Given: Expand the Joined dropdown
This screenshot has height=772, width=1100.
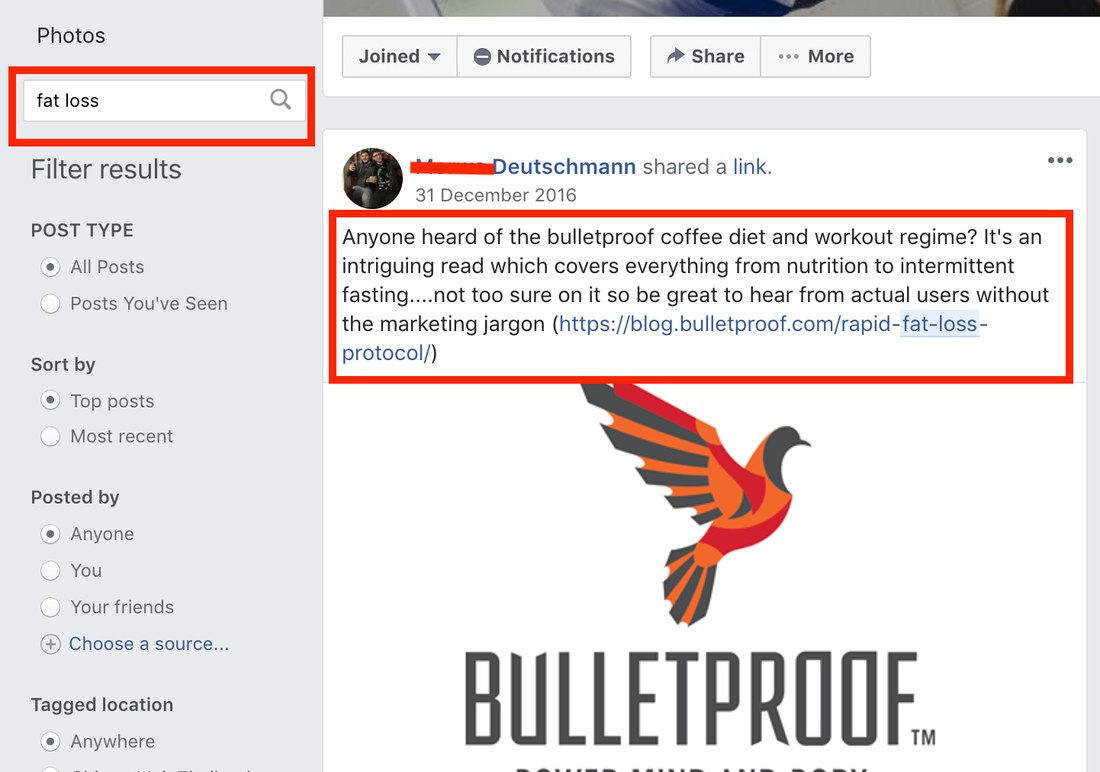Looking at the screenshot, I should point(399,56).
